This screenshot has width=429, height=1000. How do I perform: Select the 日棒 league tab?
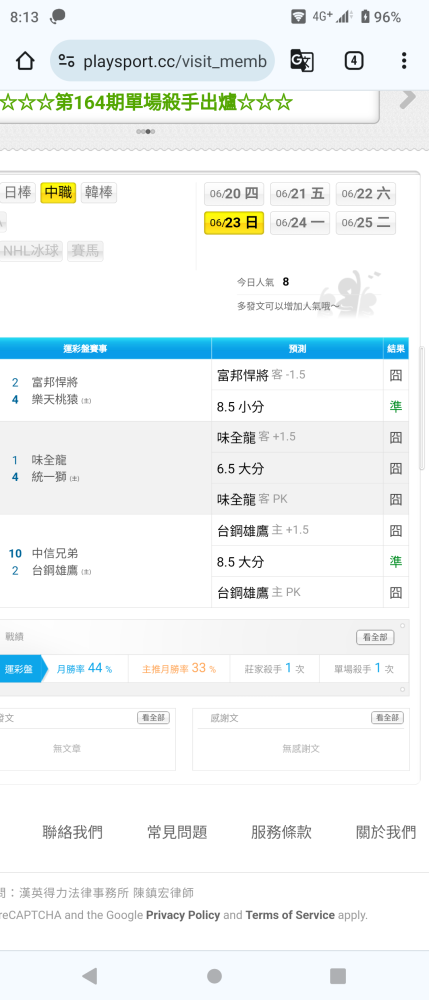(18, 193)
